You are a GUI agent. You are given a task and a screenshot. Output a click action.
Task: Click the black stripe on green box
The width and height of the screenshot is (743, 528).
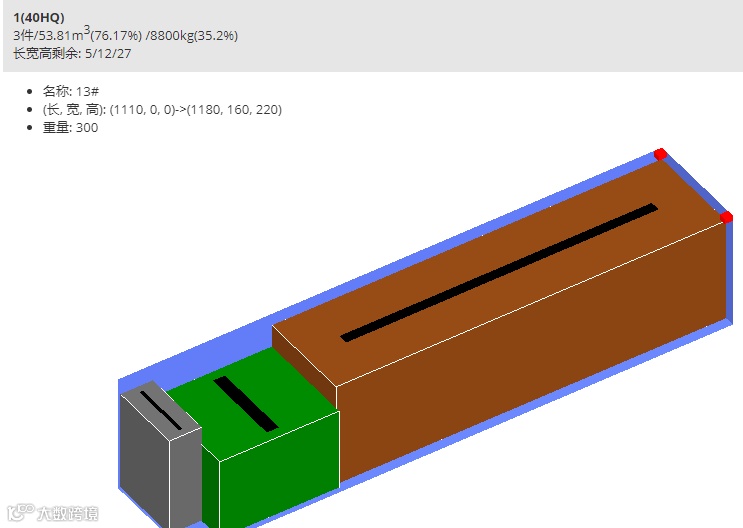(x=245, y=404)
